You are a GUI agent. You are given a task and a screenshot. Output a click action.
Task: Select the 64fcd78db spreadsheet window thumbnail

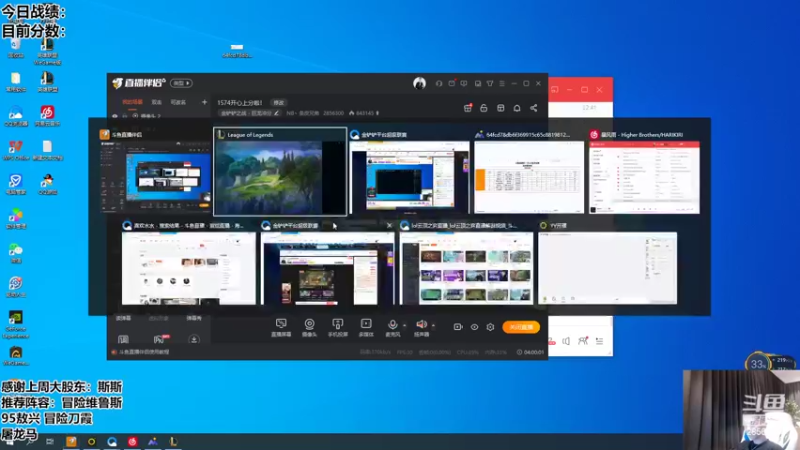pos(529,172)
